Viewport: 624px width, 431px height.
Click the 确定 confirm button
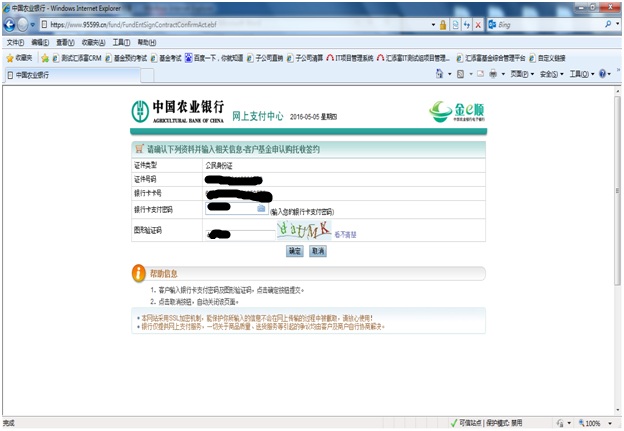[295, 252]
